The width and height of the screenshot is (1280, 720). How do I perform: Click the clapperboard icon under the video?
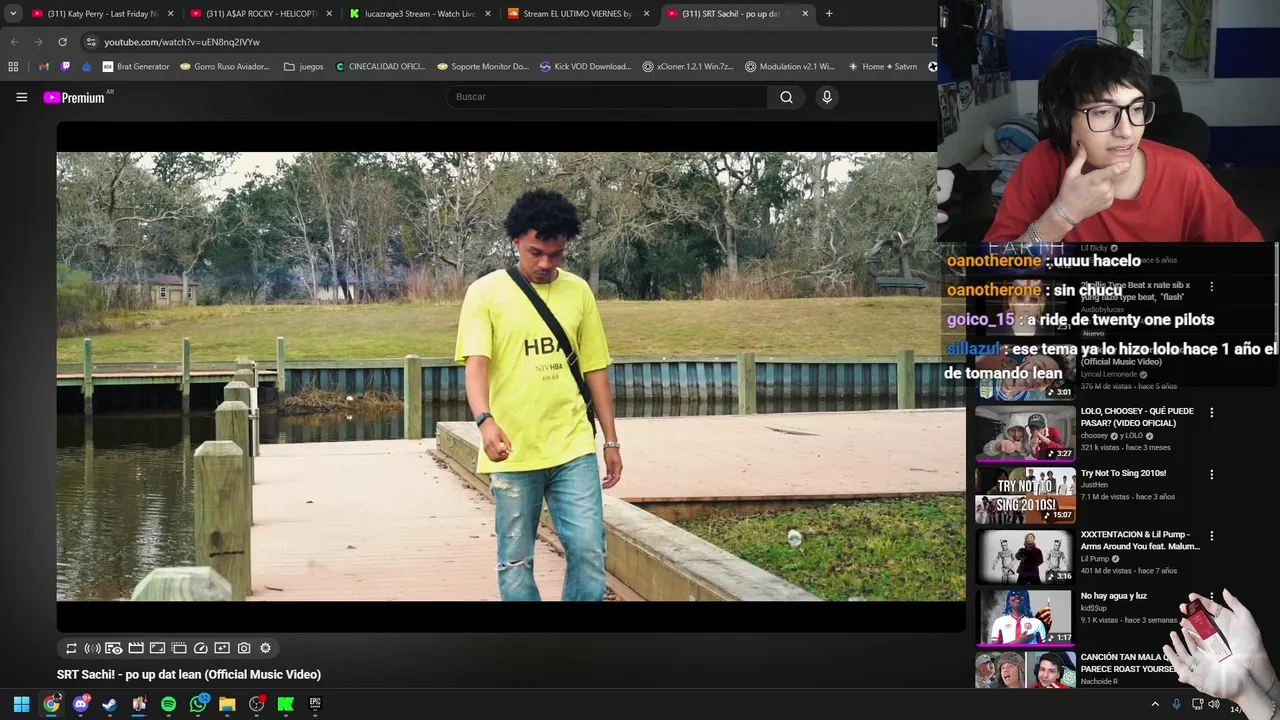pos(136,648)
